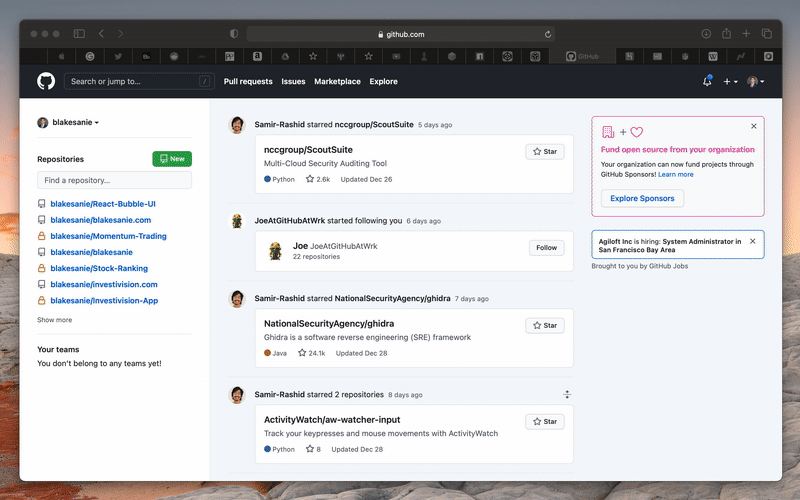Switch to the YouTube pinned tab

(396, 57)
